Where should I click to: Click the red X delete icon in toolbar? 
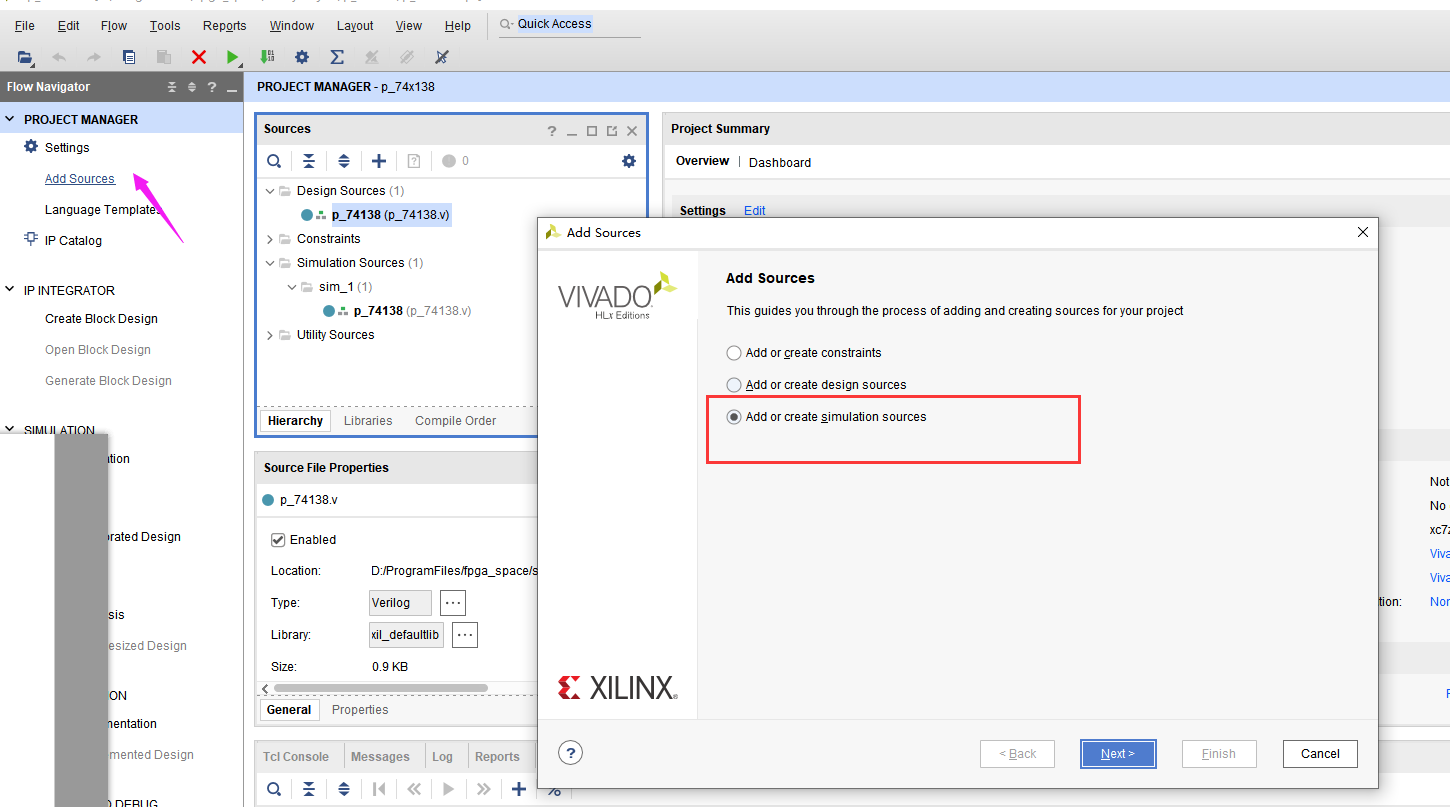199,57
